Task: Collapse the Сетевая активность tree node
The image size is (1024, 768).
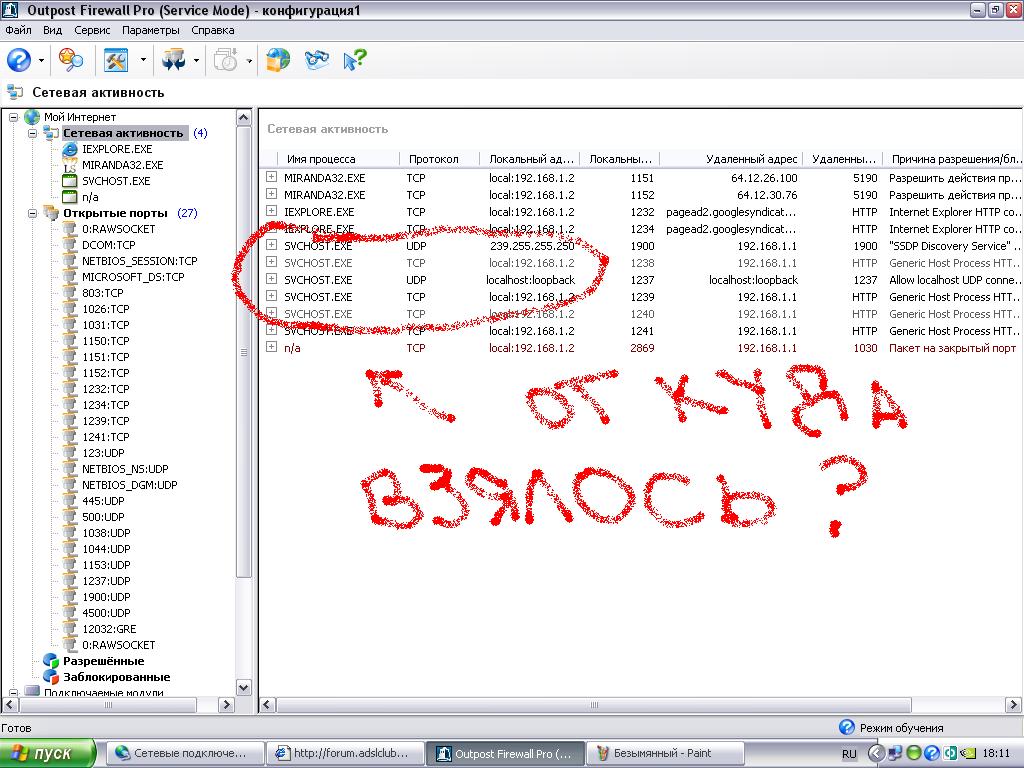Action: click(x=32, y=133)
